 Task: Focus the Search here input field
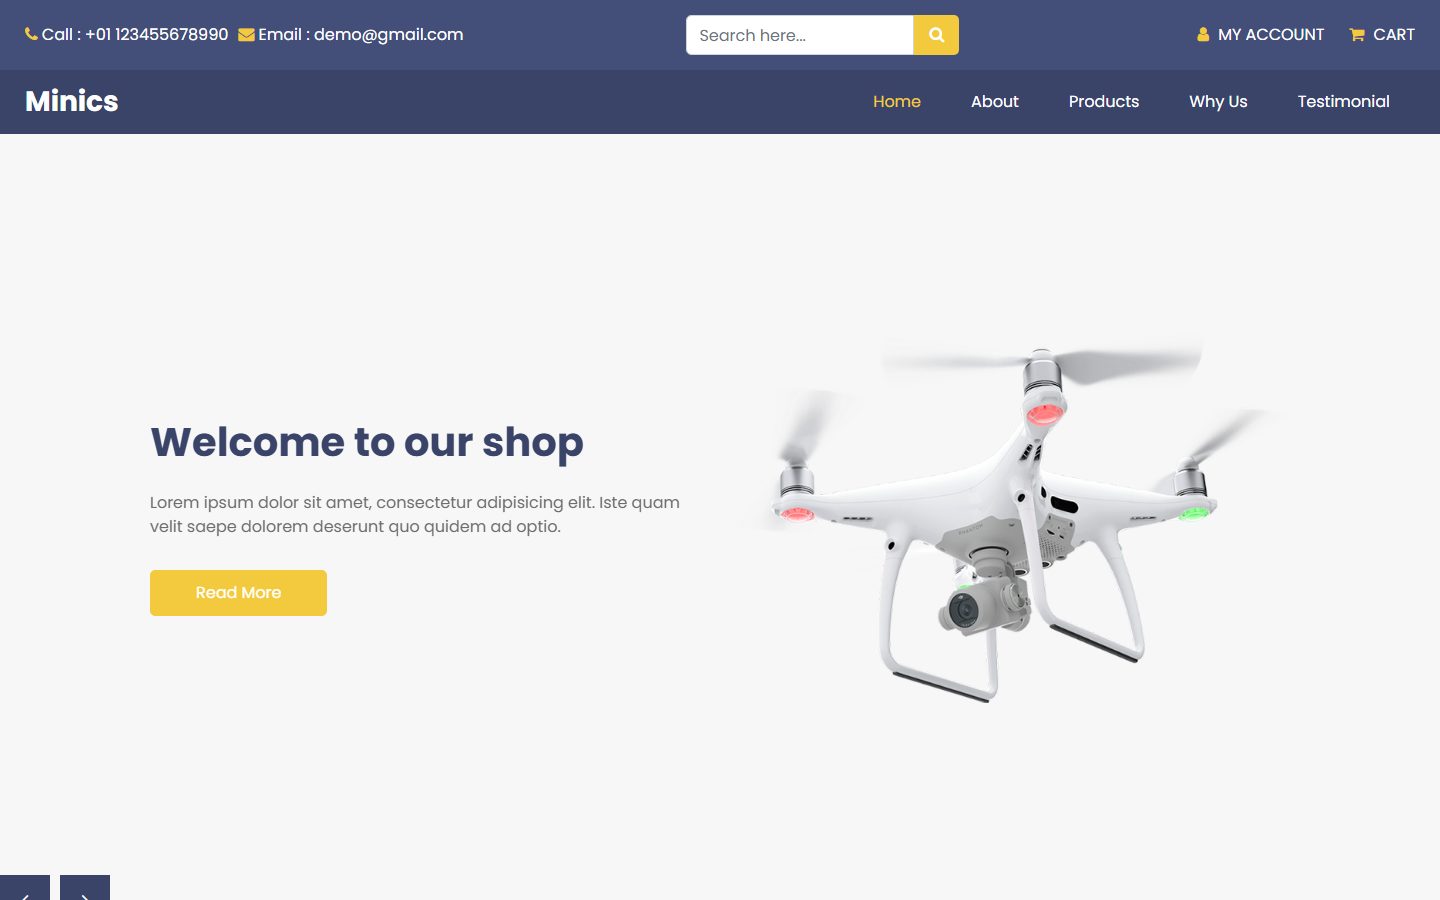800,35
